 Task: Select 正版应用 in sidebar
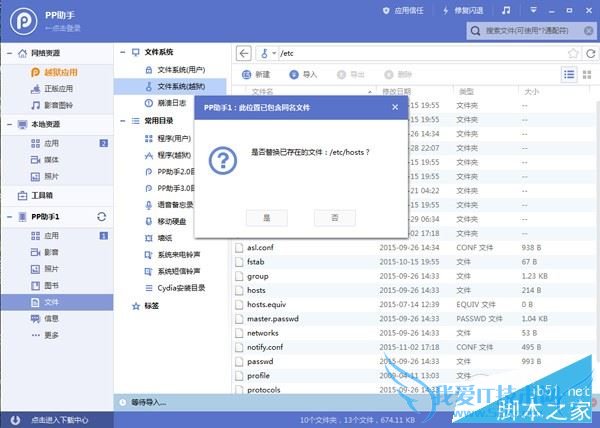[x=52, y=89]
